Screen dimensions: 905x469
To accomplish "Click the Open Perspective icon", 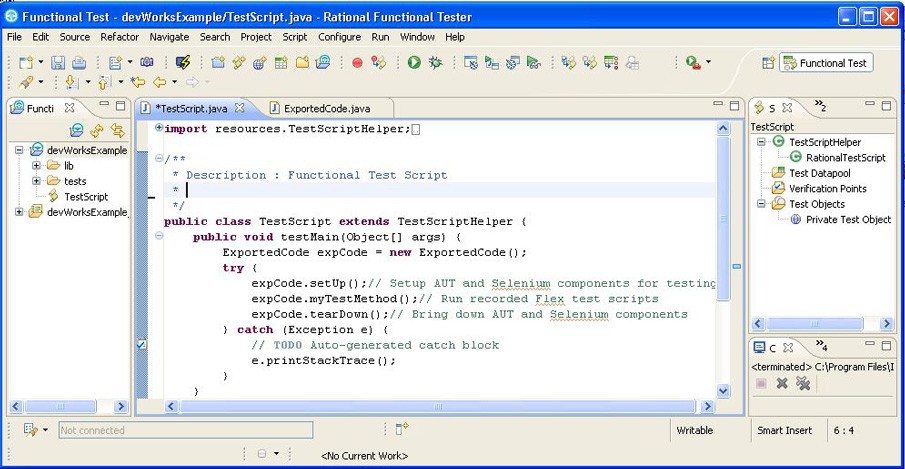I will (x=768, y=63).
